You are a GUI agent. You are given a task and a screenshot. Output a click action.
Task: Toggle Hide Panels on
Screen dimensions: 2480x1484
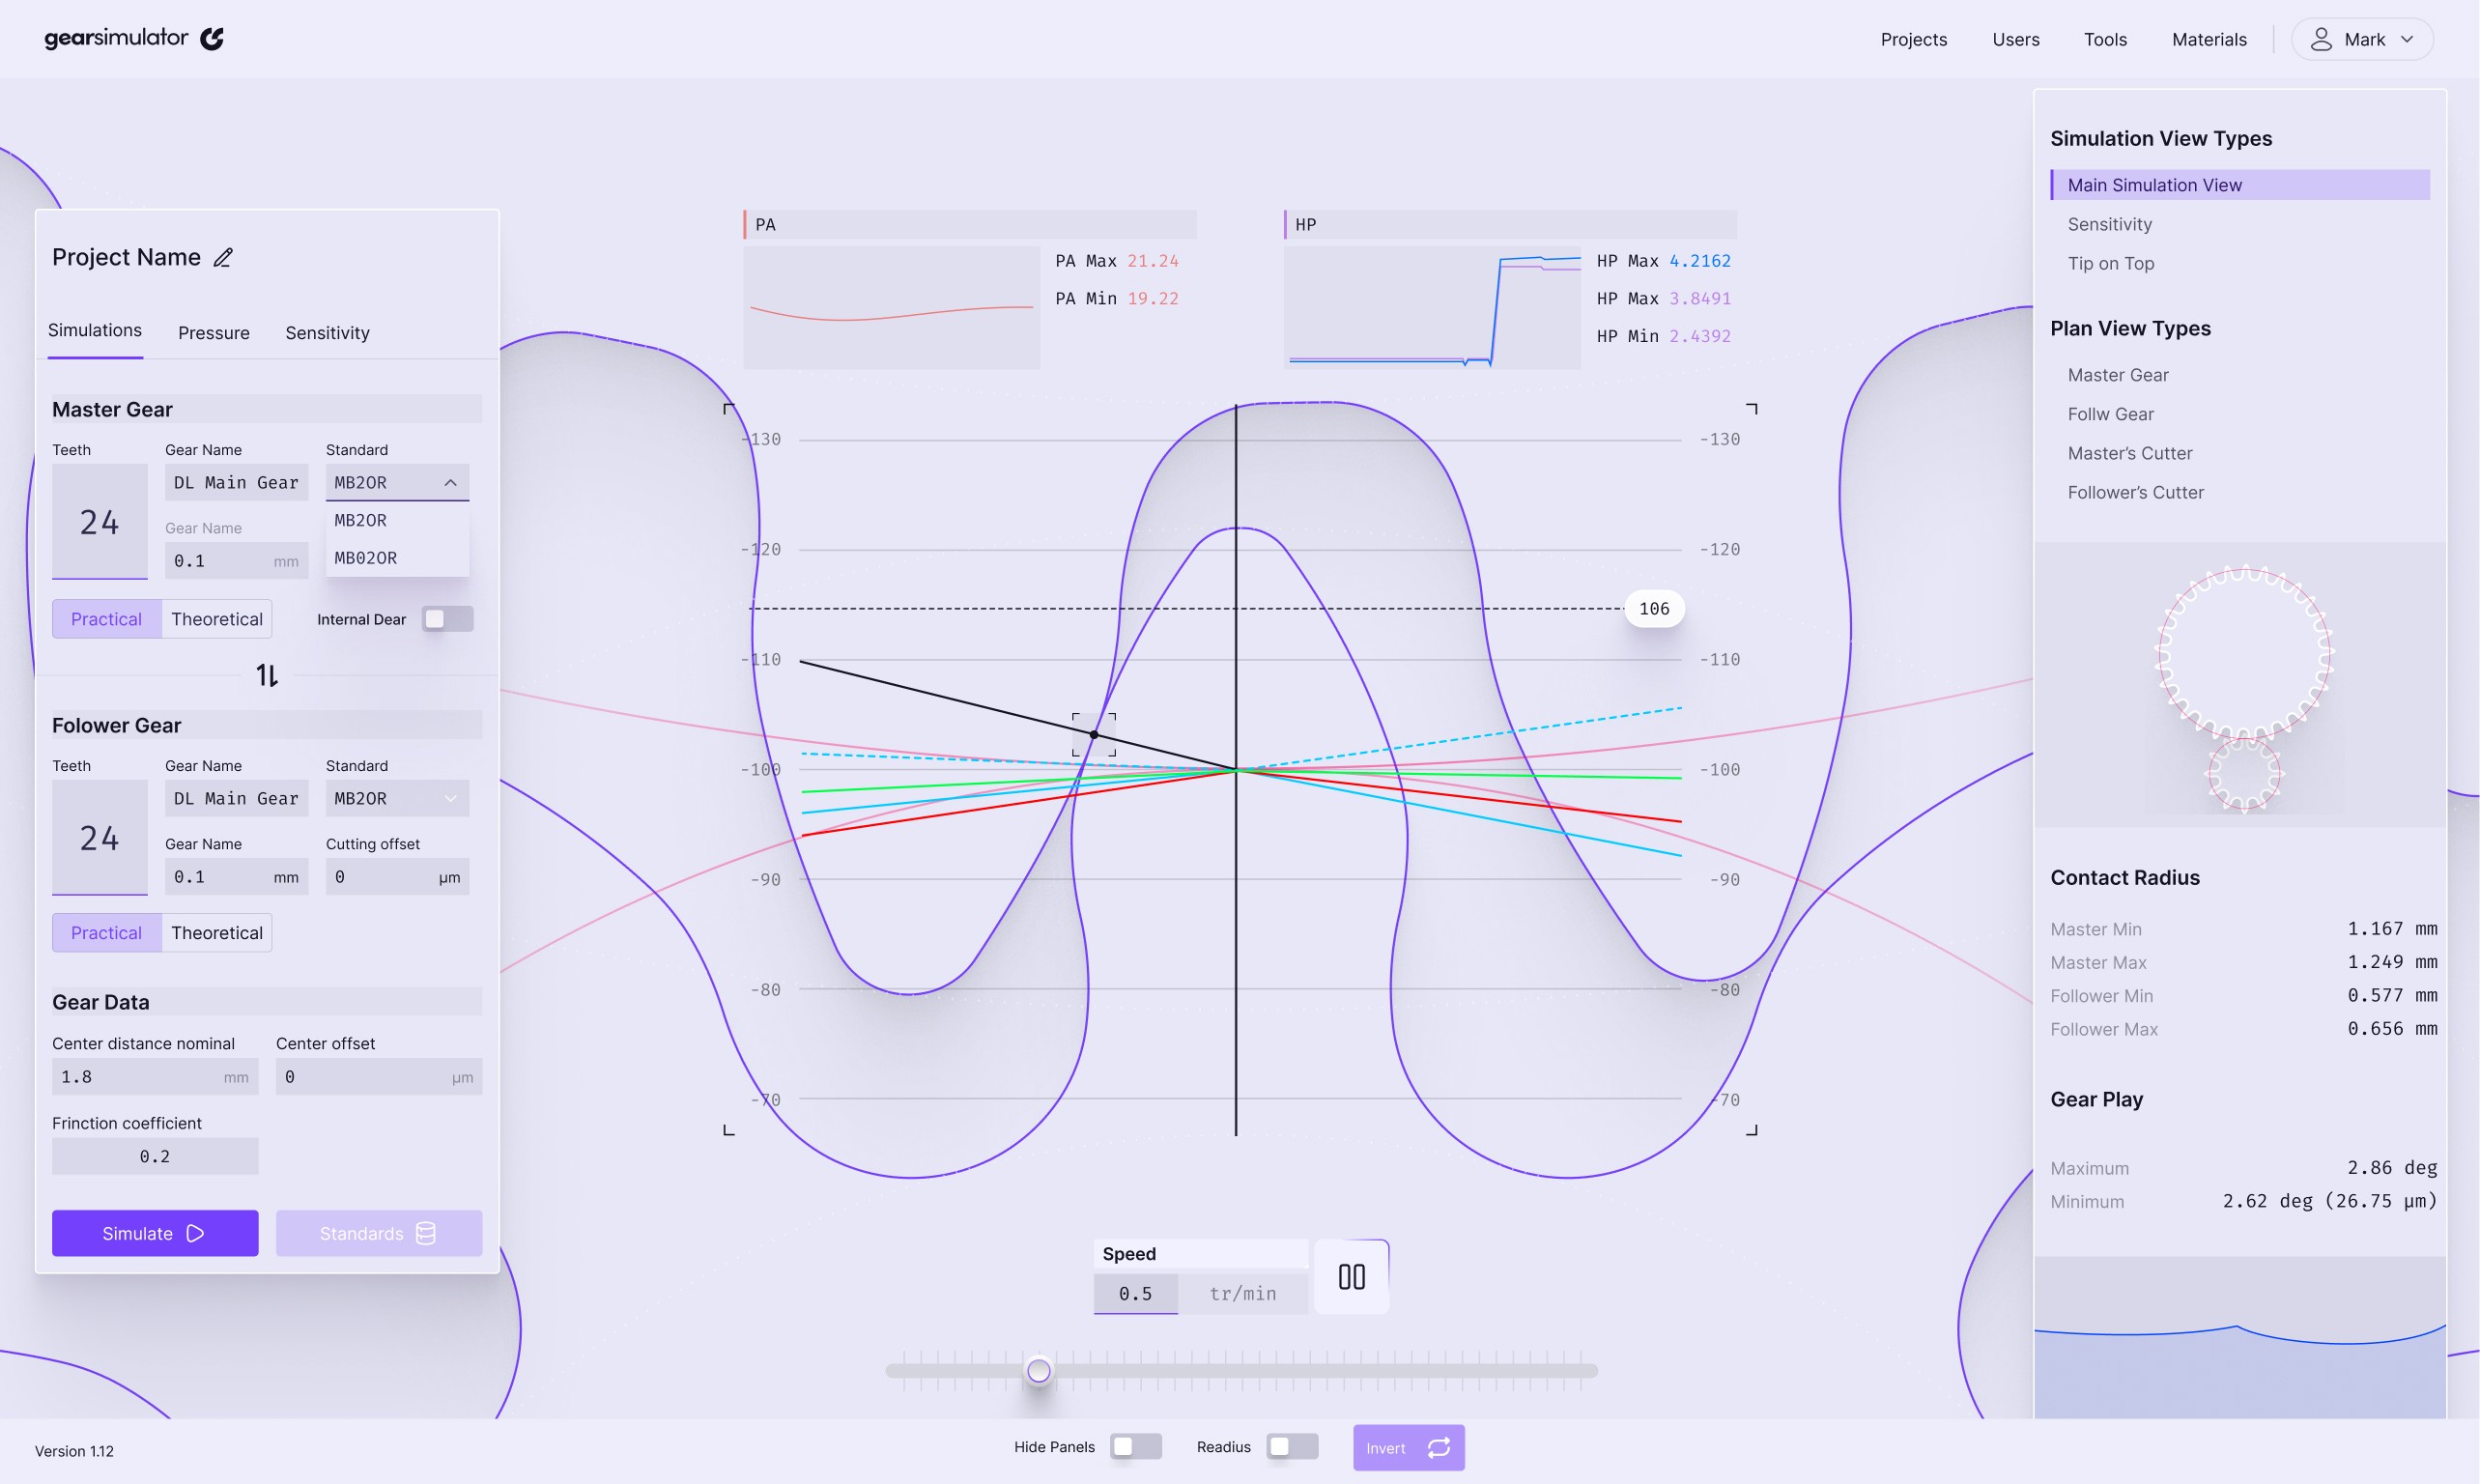[1135, 1446]
